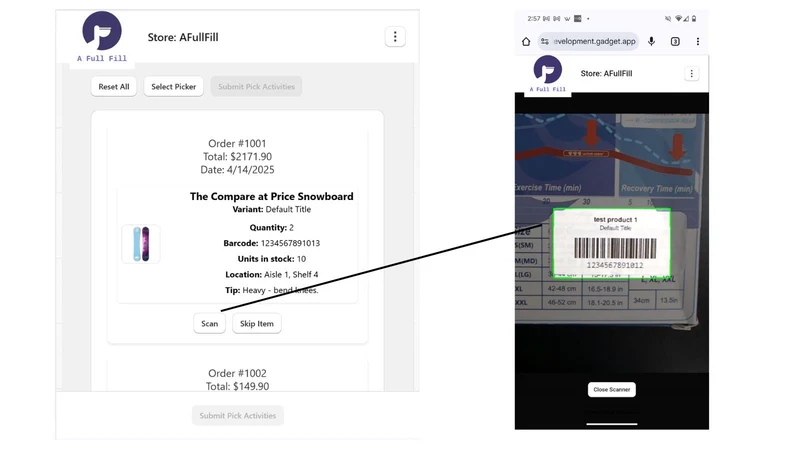Image resolution: width=800 pixels, height=450 pixels.
Task: Tap the home icon in phone browser
Action: (x=526, y=41)
